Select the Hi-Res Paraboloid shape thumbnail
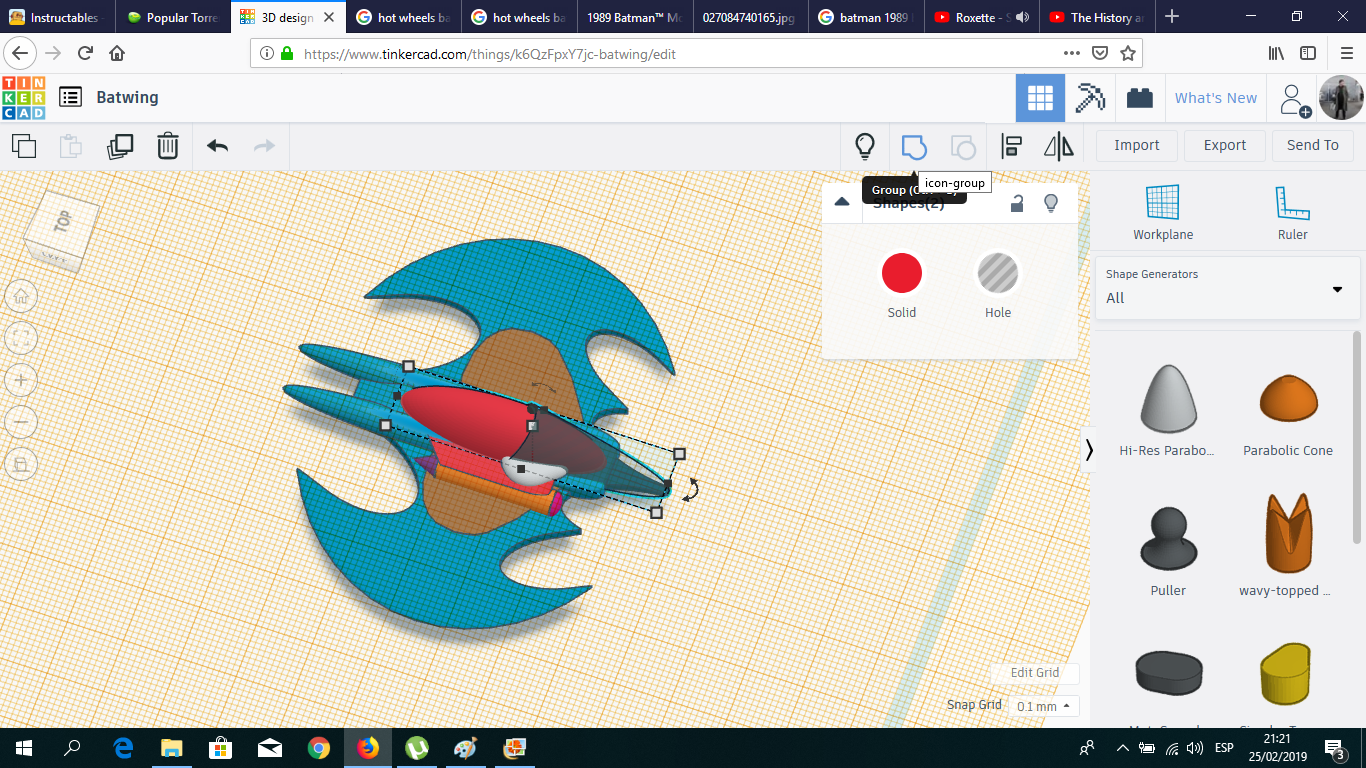The height and width of the screenshot is (768, 1366). [1167, 399]
